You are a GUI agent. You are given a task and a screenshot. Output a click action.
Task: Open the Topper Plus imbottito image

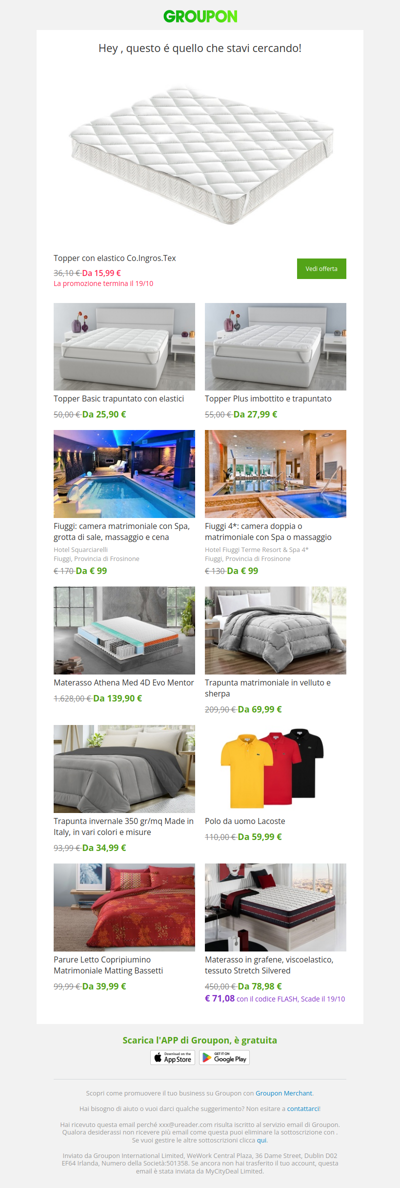coord(276,346)
